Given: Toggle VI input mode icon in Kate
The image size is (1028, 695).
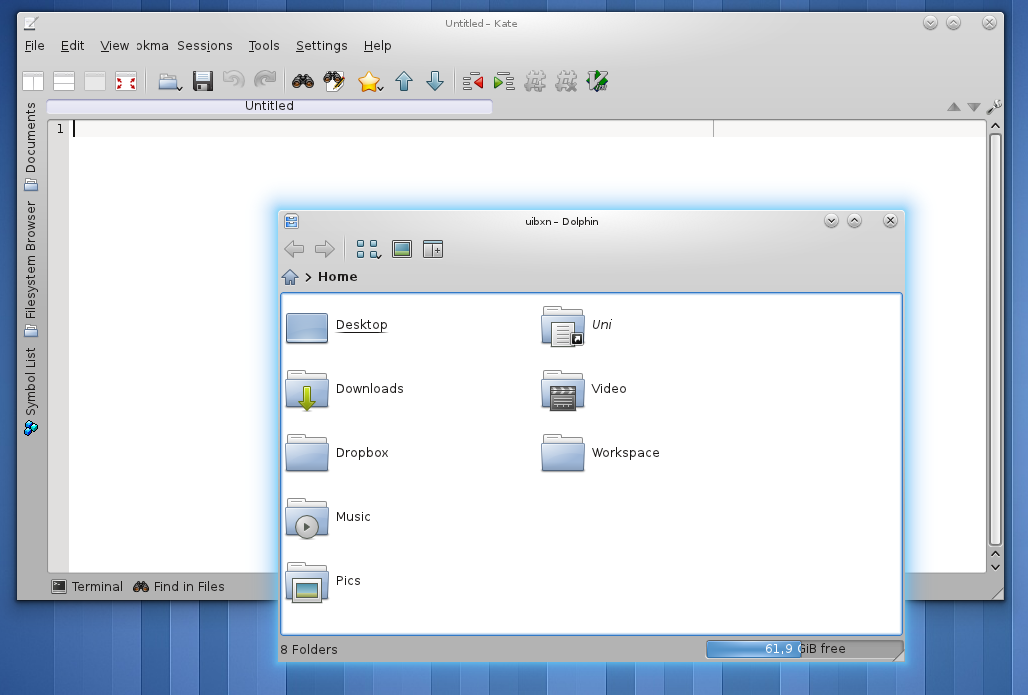Looking at the screenshot, I should [597, 81].
